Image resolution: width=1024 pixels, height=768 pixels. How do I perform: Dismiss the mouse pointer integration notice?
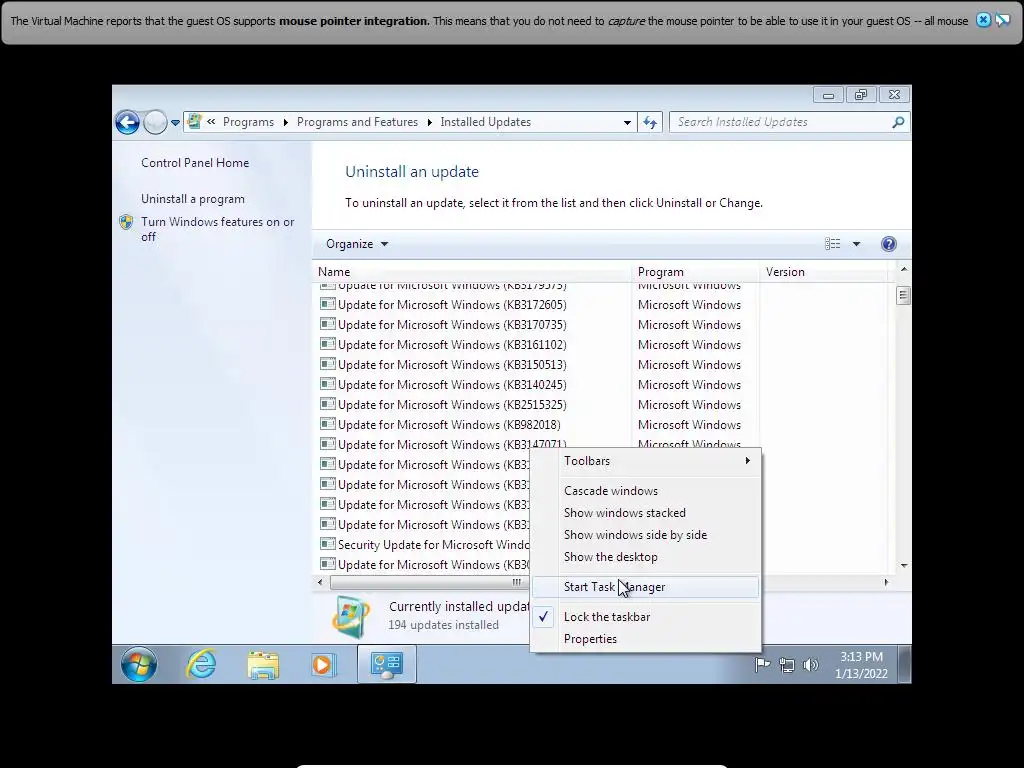coord(983,20)
